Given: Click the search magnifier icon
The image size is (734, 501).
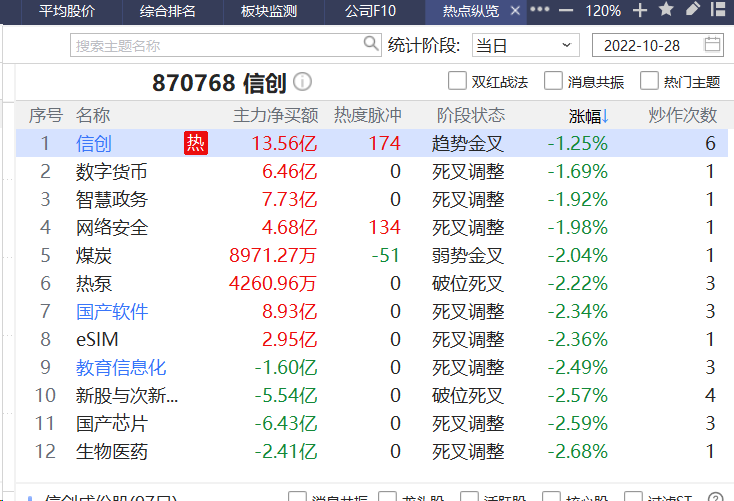Looking at the screenshot, I should click(371, 44).
